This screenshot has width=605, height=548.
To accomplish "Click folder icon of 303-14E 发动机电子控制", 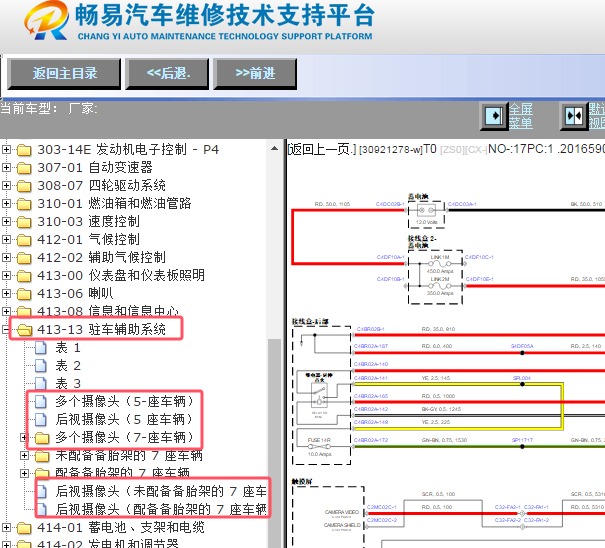I will click(24, 150).
